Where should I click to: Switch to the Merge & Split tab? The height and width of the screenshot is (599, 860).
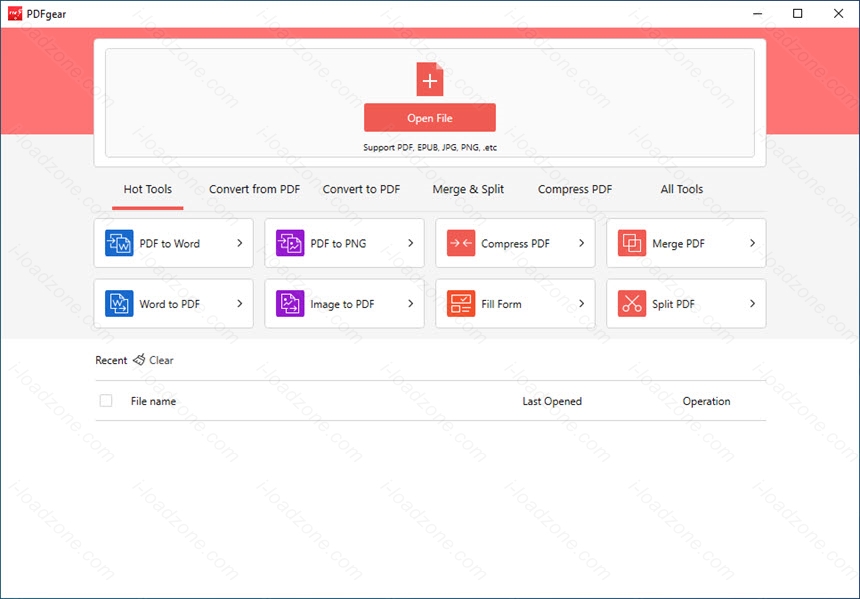tap(468, 189)
